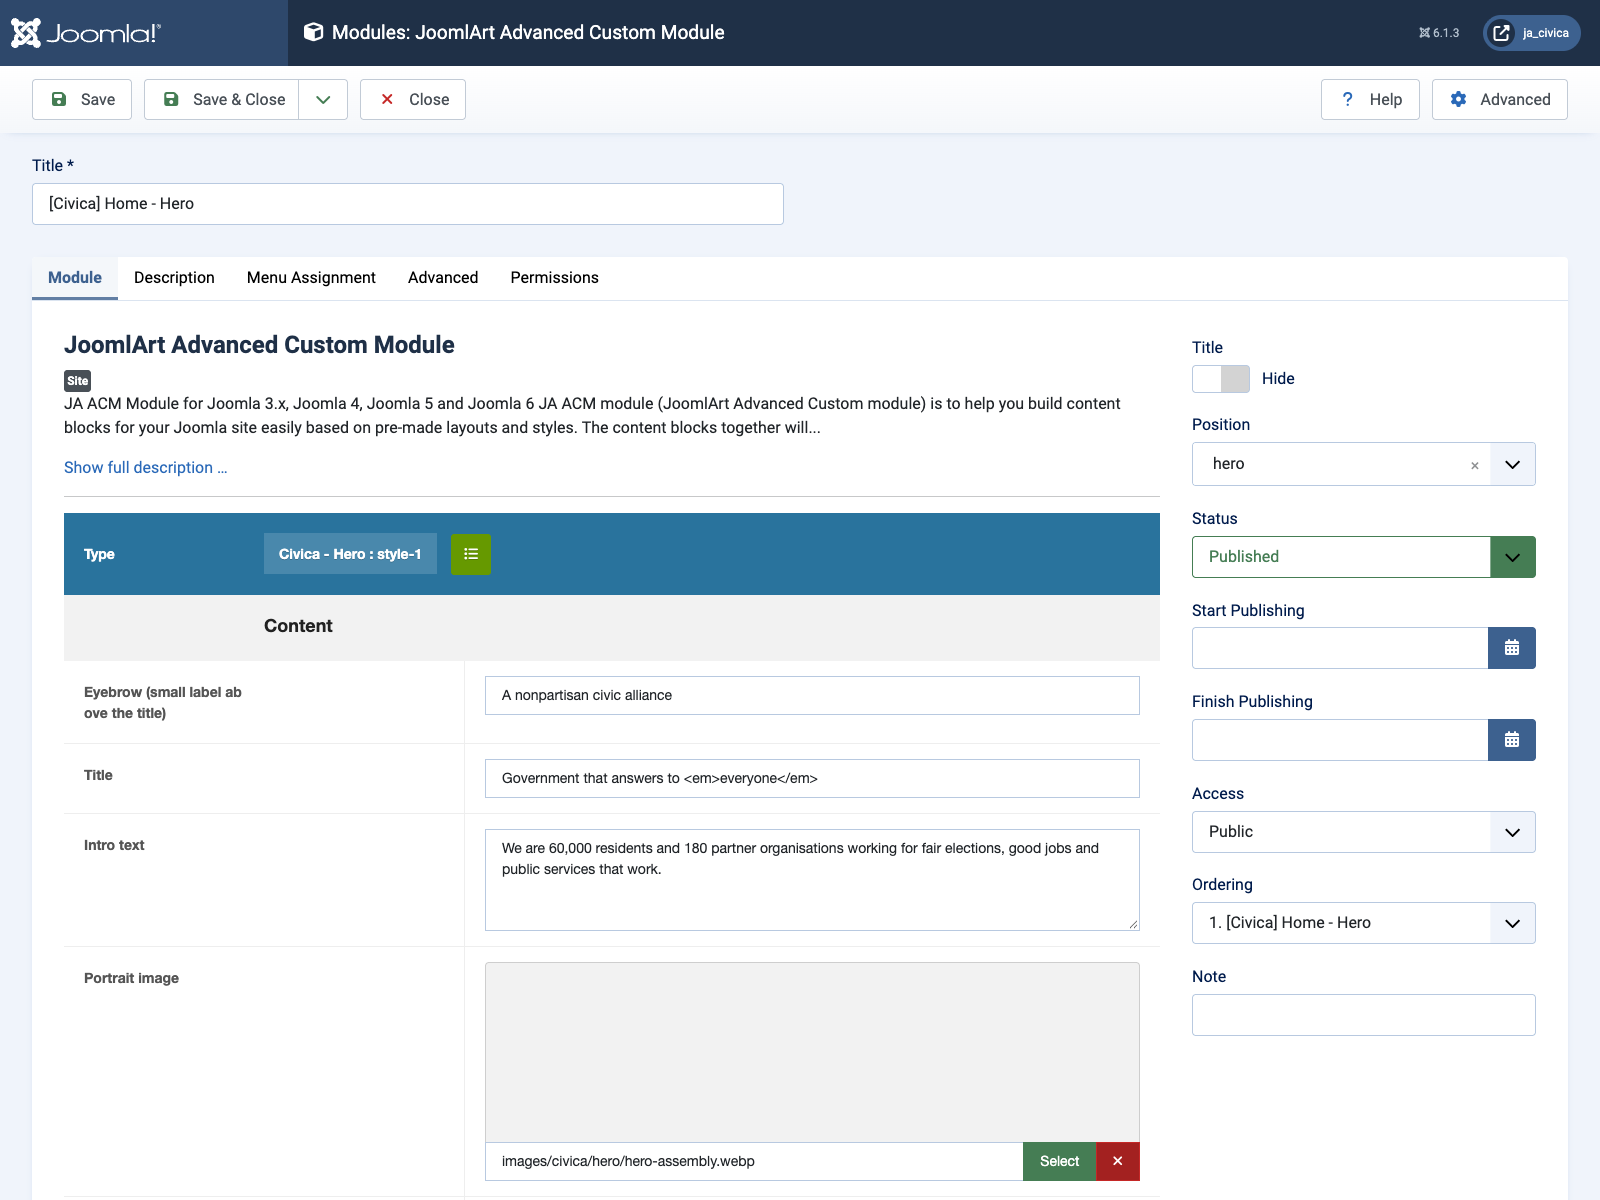
Task: Click the module Title input field
Action: (x=408, y=204)
